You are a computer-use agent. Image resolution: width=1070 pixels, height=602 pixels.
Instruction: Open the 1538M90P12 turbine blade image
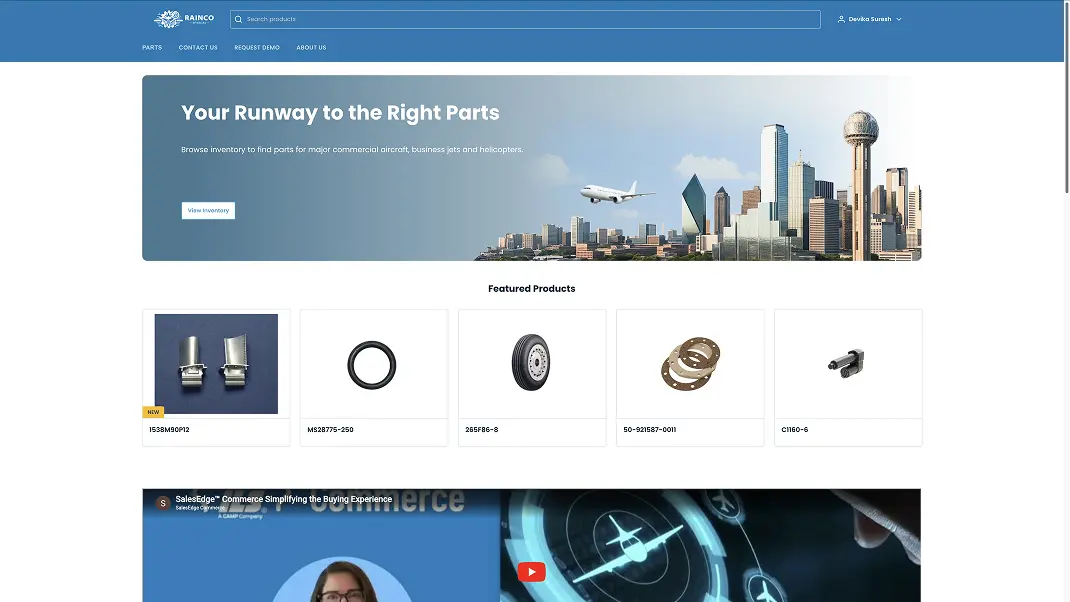pos(216,364)
